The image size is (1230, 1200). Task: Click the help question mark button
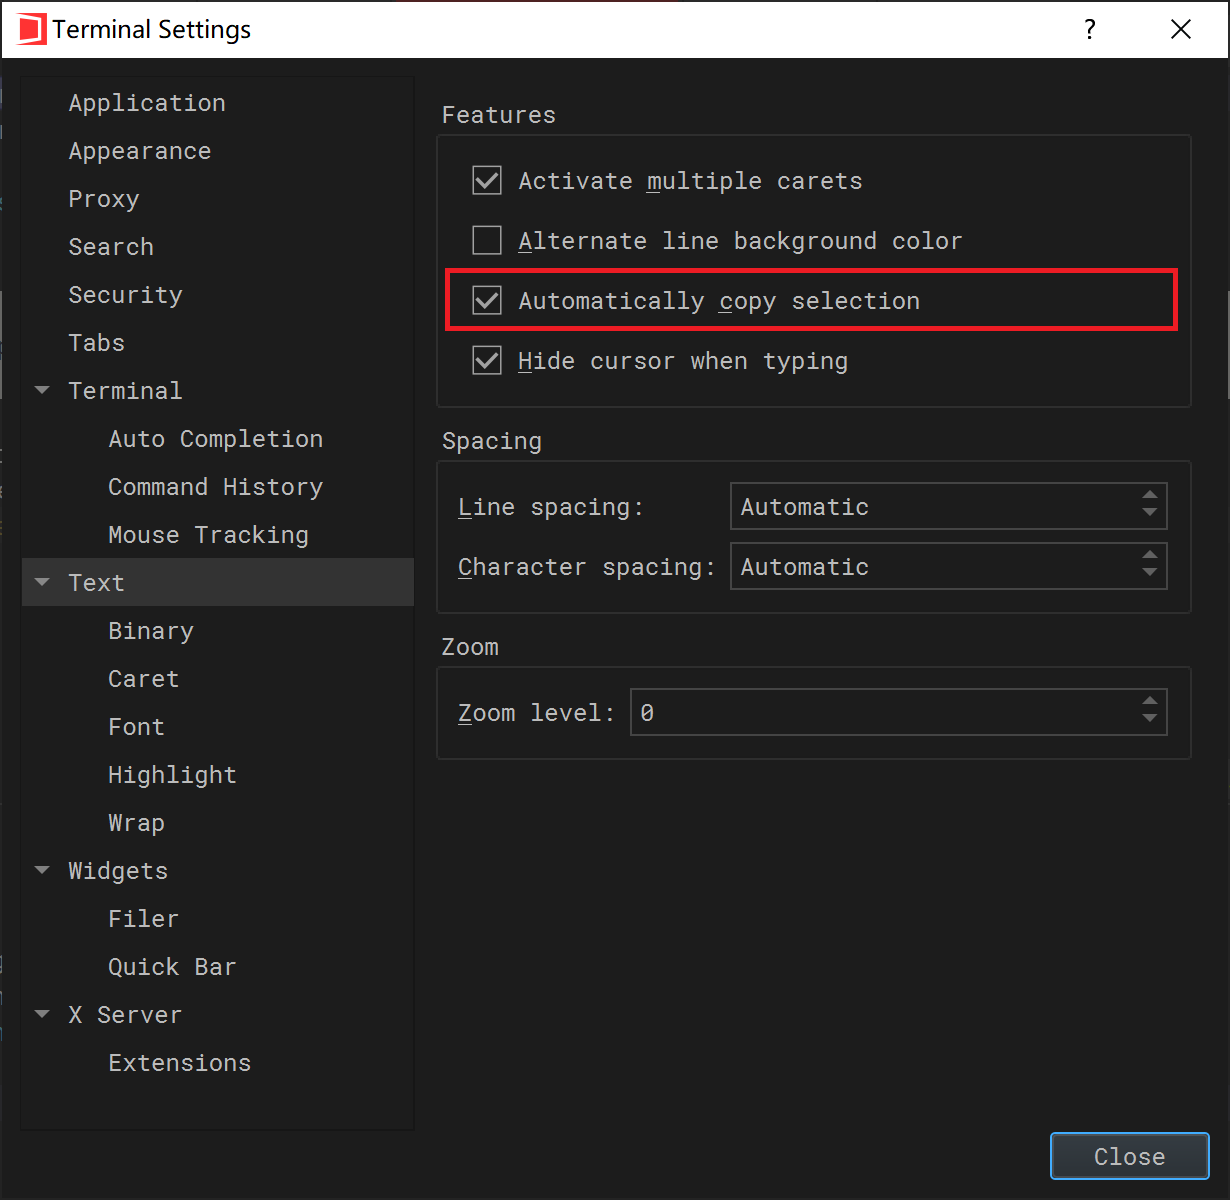[x=1090, y=29]
